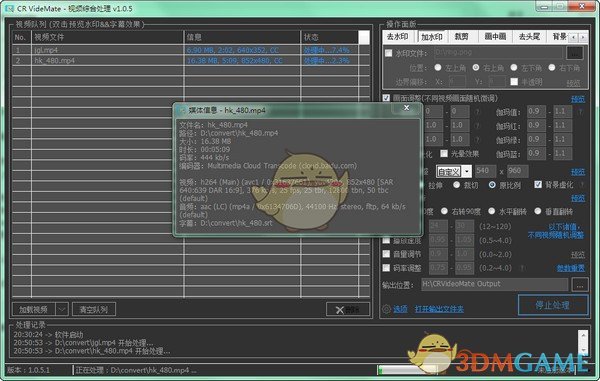Select 右转90度 rotation option
The height and width of the screenshot is (381, 600).
point(444,211)
